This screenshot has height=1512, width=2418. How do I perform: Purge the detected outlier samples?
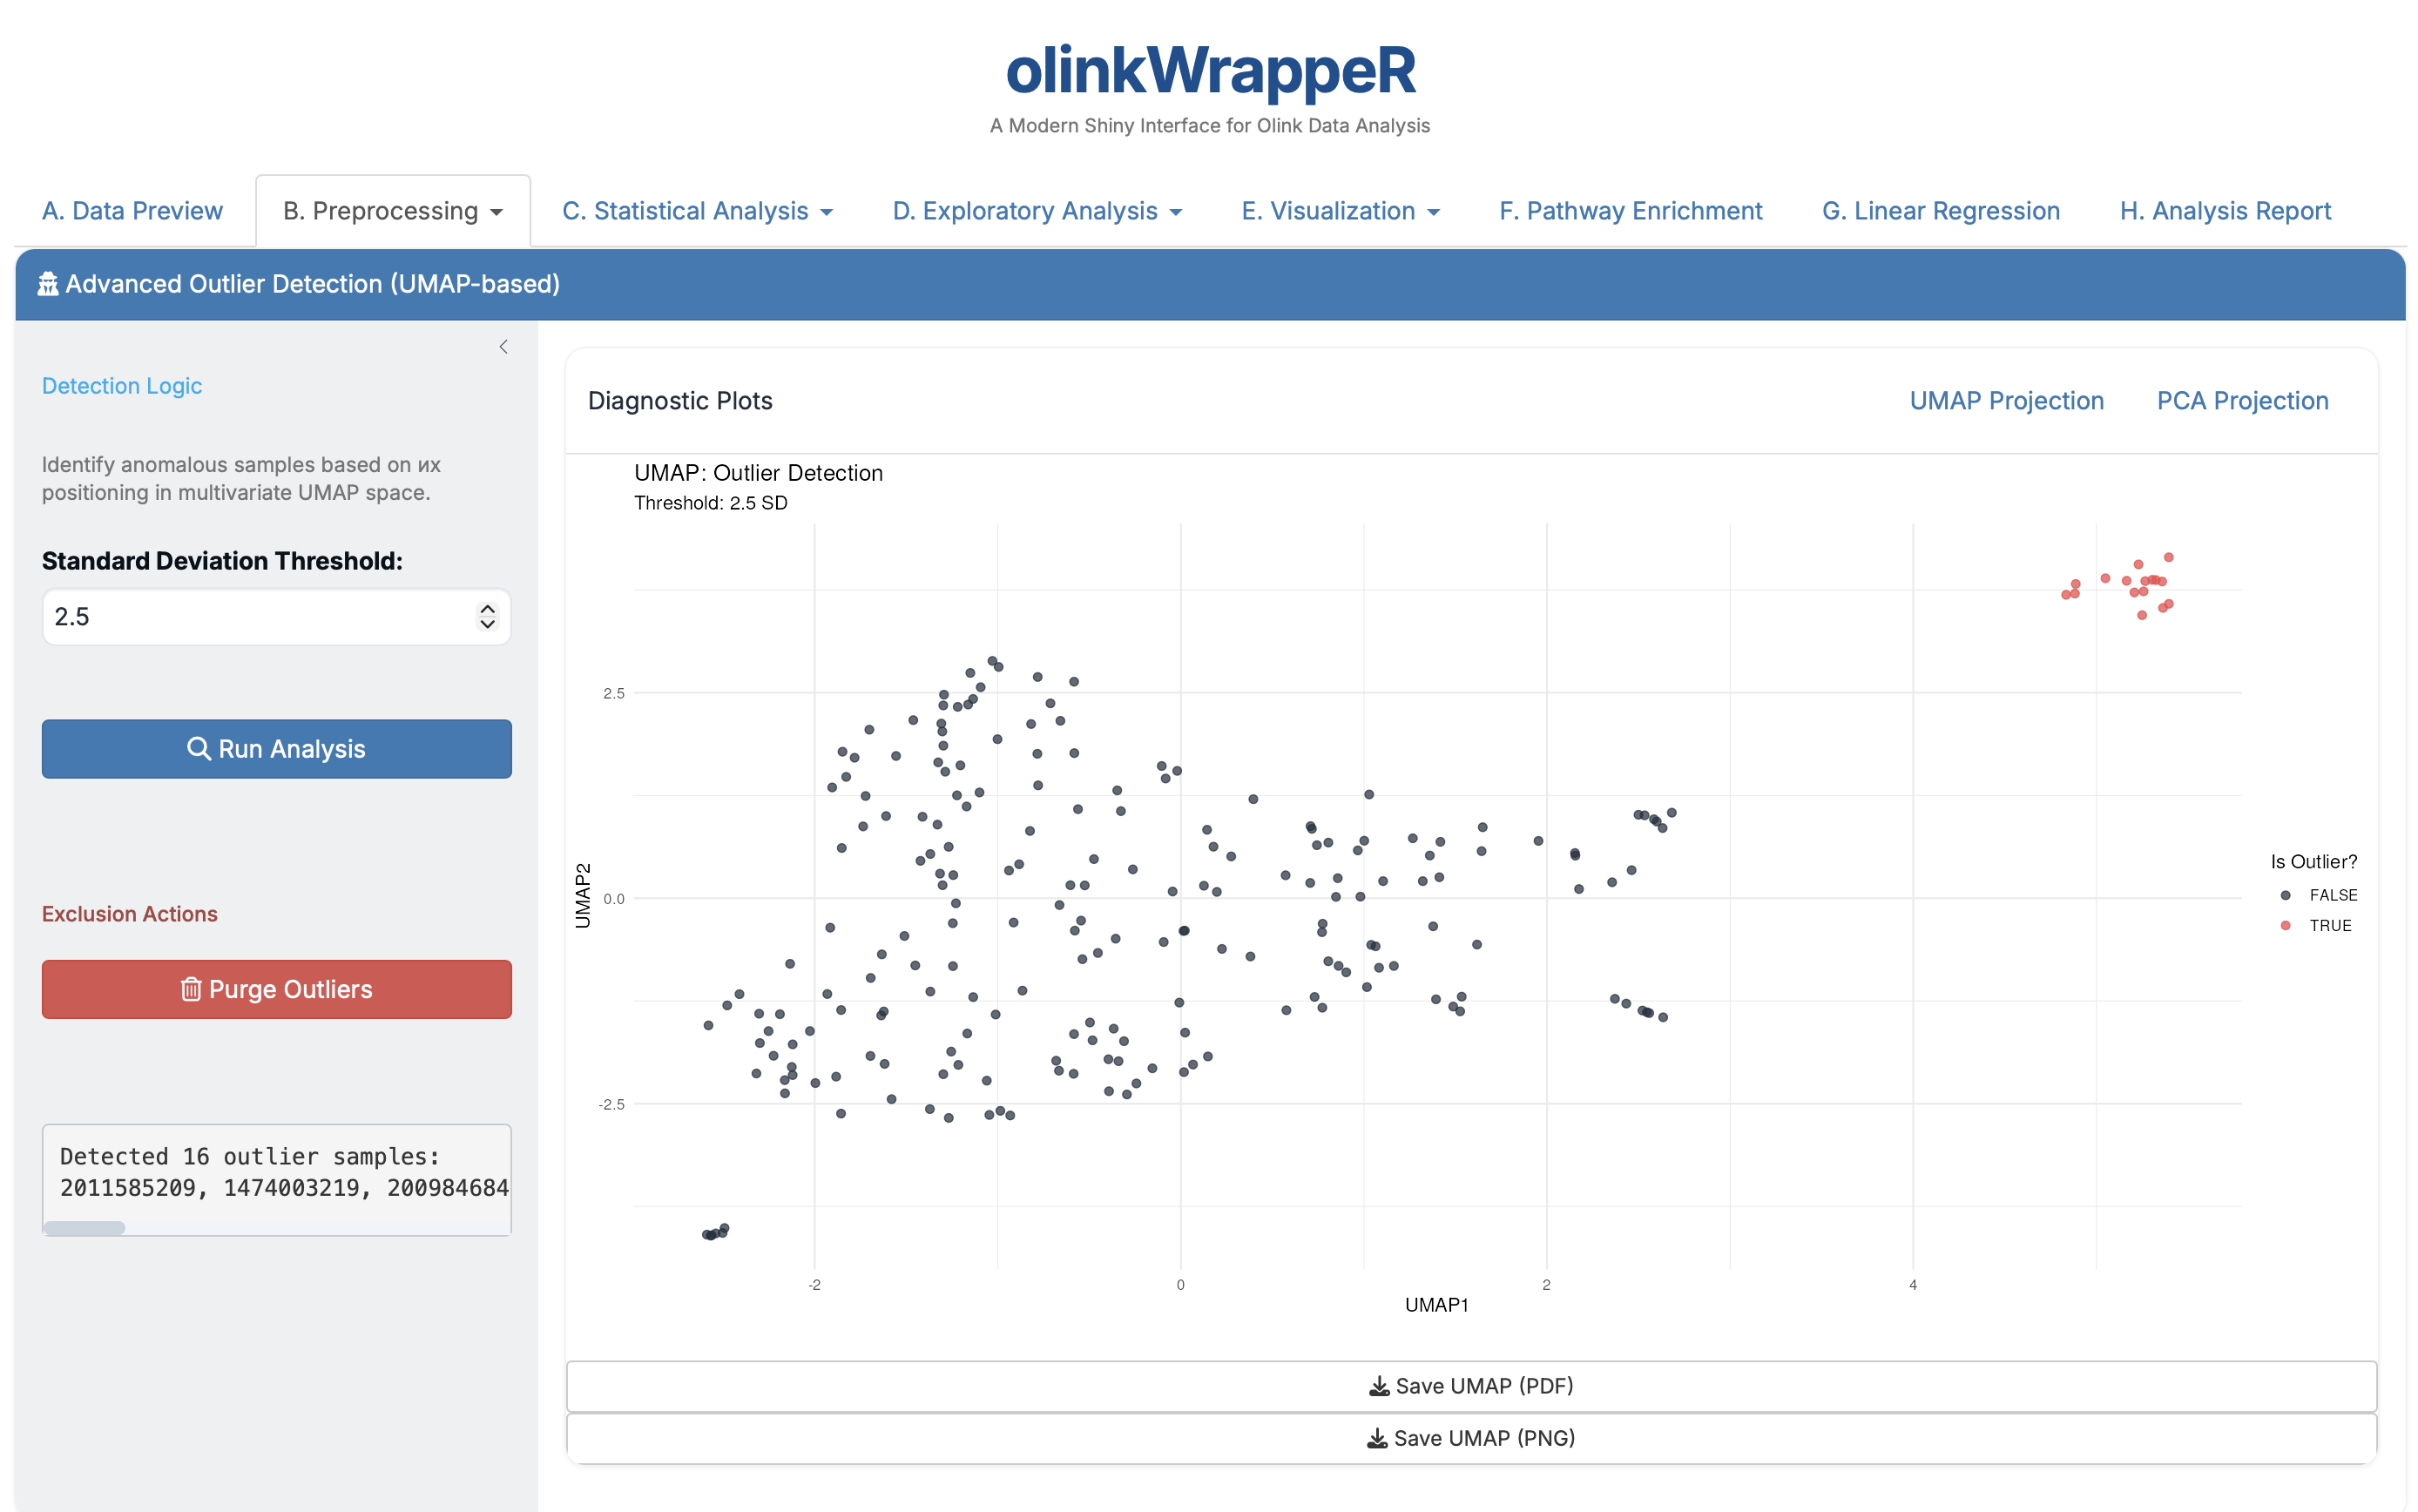[276, 989]
